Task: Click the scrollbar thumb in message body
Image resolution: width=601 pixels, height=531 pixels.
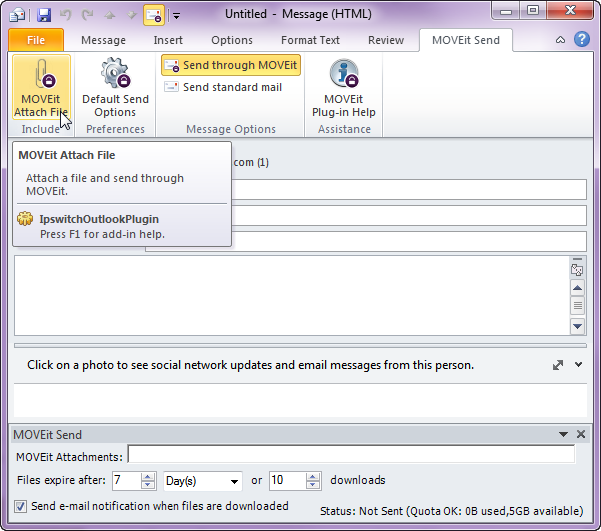Action: tap(577, 306)
